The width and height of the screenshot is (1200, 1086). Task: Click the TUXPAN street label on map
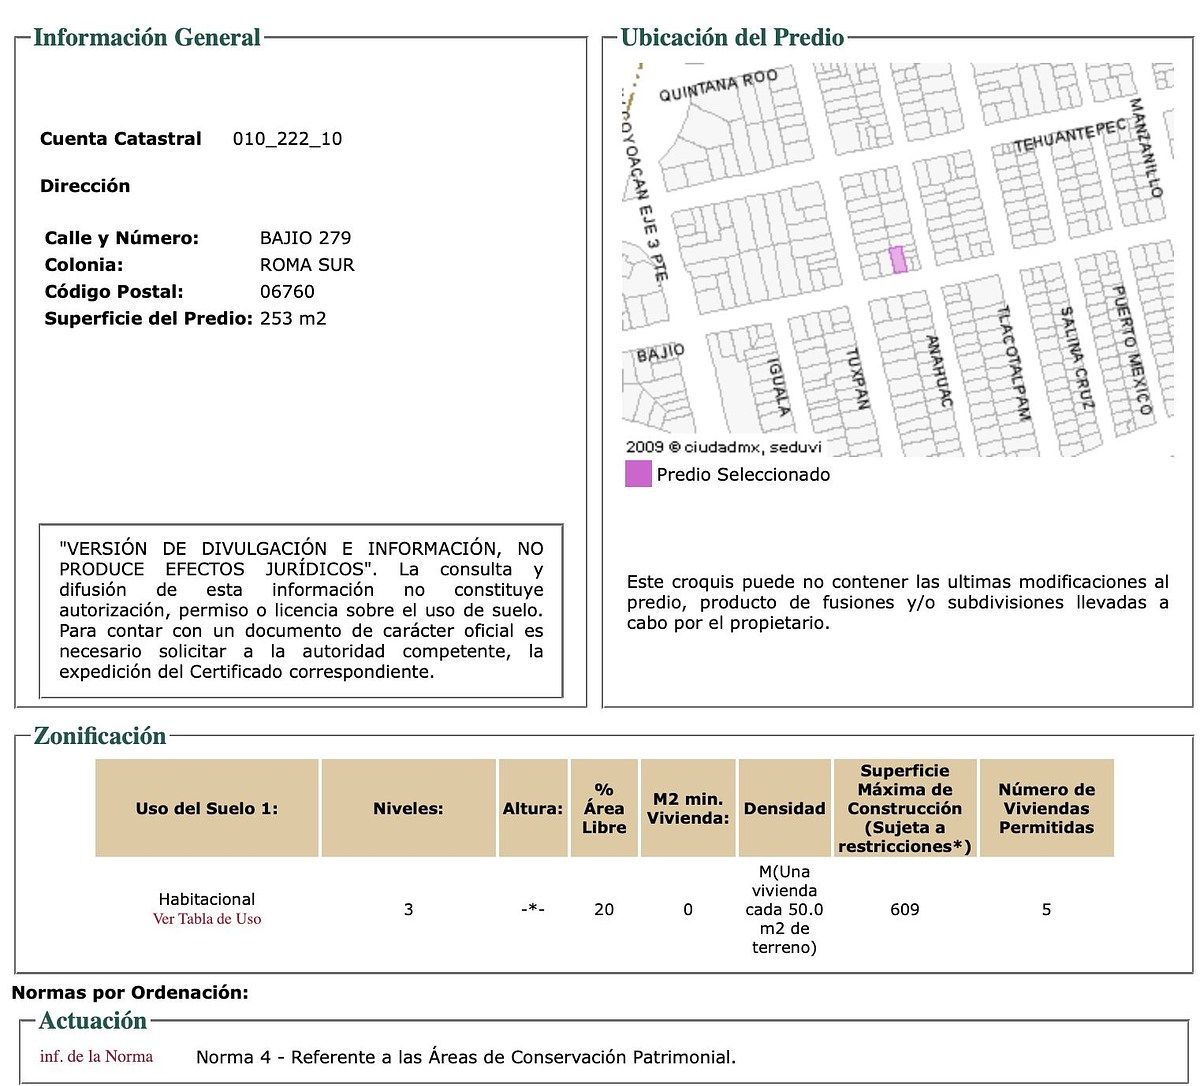(x=856, y=378)
